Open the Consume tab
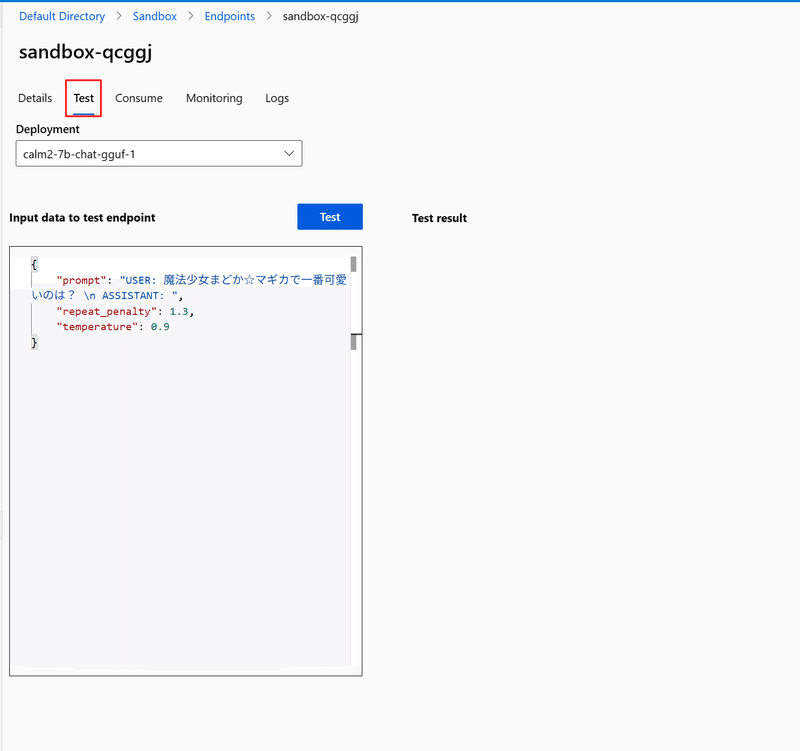 click(139, 98)
